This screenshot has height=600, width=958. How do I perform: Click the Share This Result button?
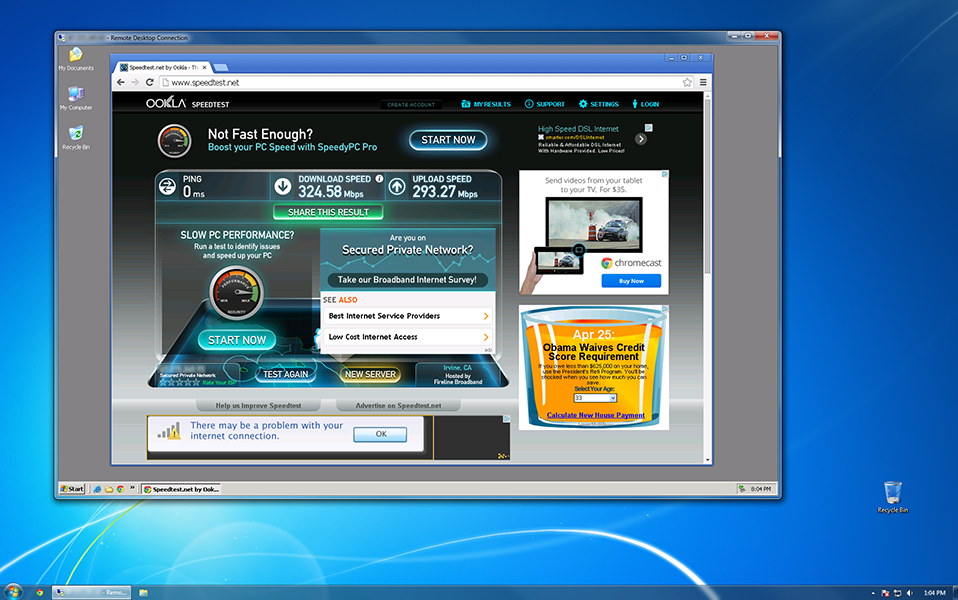[328, 212]
